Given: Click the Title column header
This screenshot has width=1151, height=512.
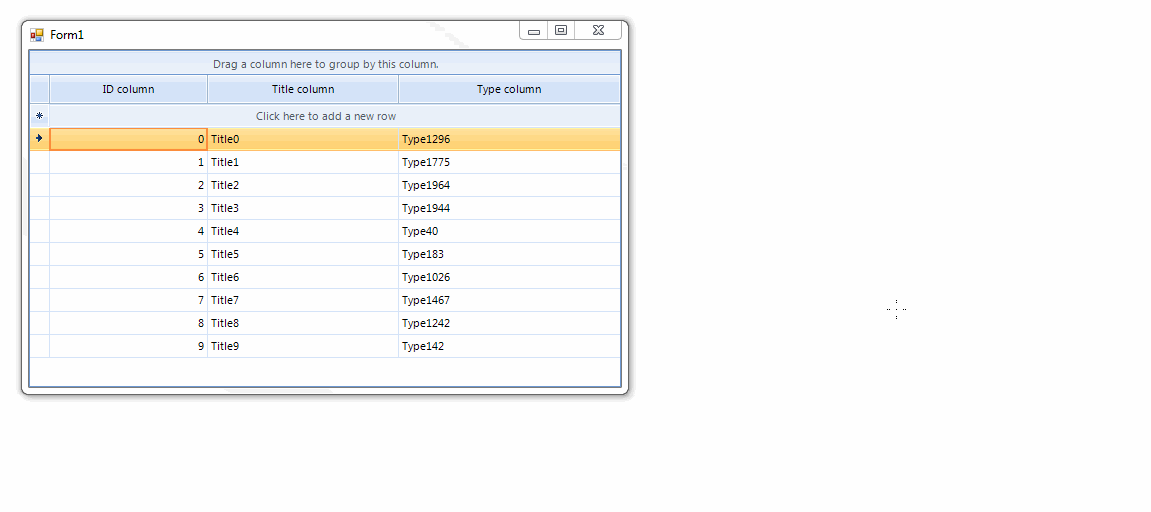Looking at the screenshot, I should [303, 89].
